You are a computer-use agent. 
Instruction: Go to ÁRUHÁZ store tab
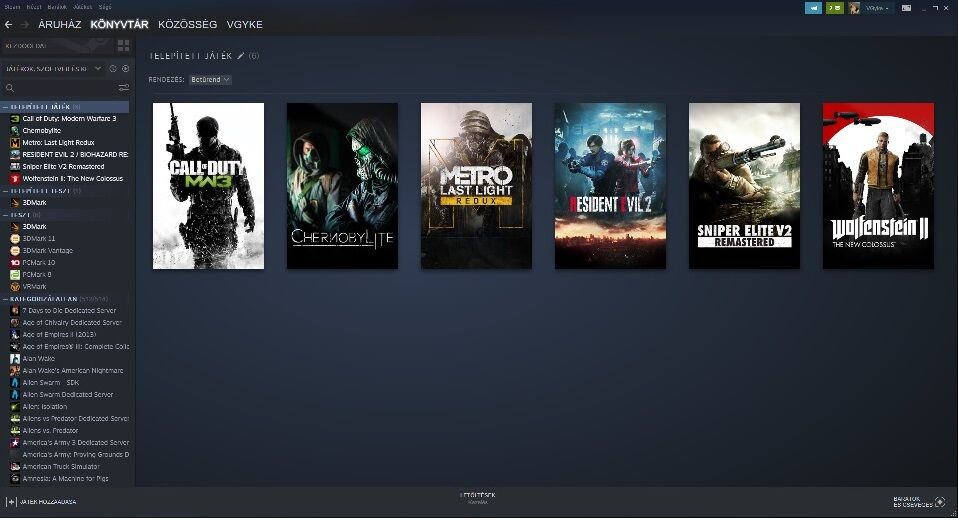(x=59, y=24)
